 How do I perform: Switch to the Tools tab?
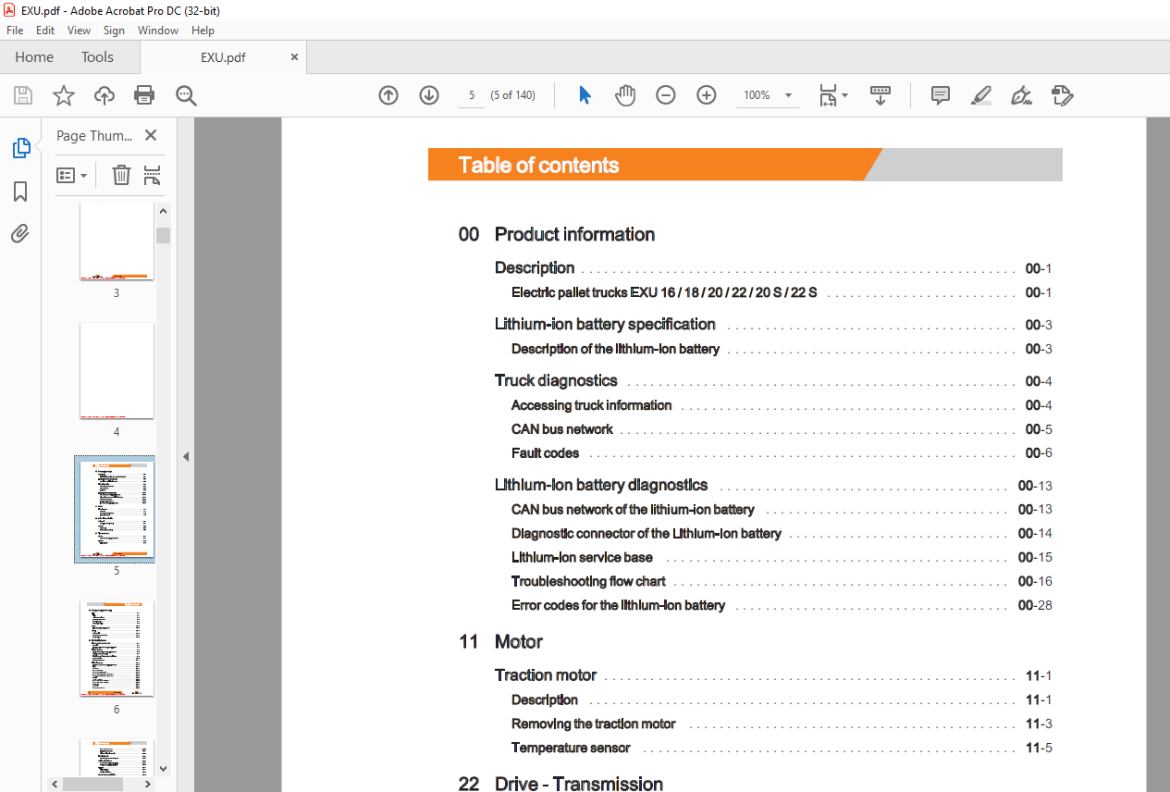click(97, 57)
